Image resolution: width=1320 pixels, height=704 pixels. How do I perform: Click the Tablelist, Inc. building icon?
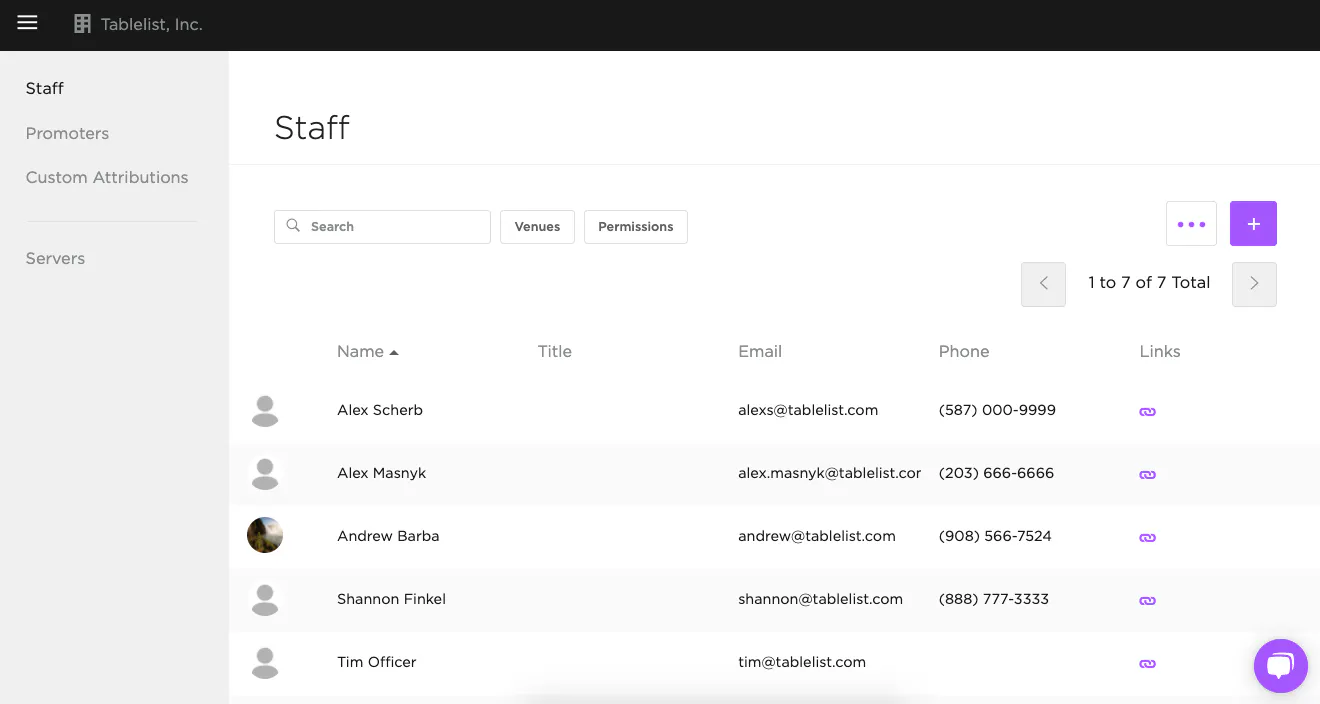82,24
